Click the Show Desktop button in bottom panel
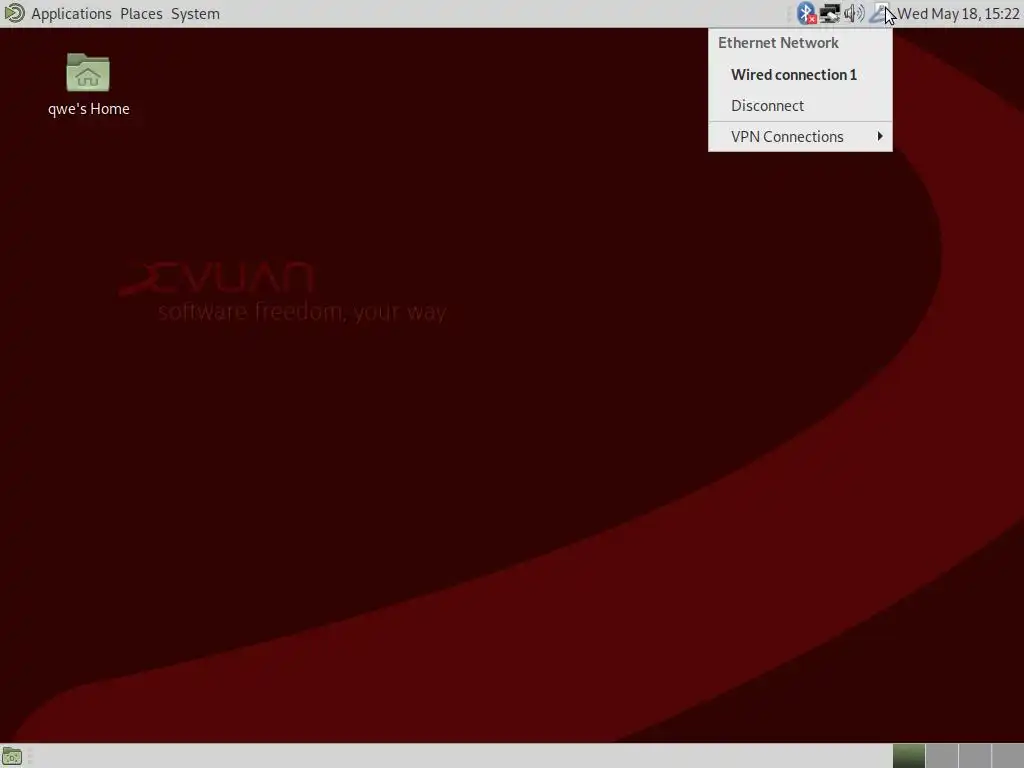 12,756
